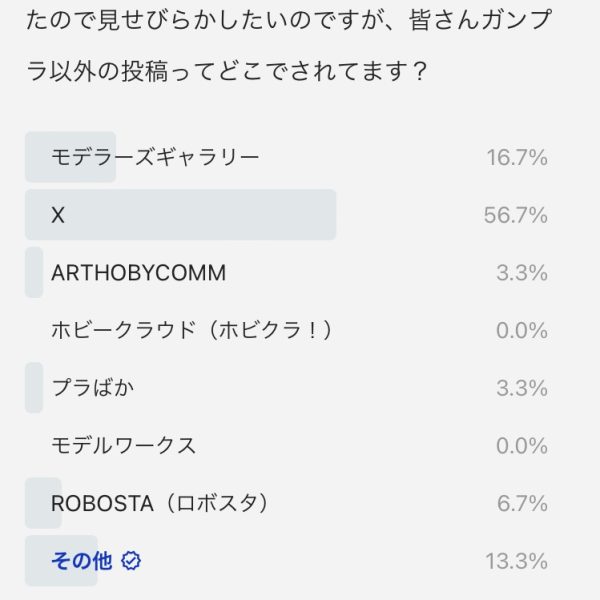Image resolution: width=600 pixels, height=600 pixels.
Task: Select the モデラーズギャラリー poll option
Action: (155, 157)
